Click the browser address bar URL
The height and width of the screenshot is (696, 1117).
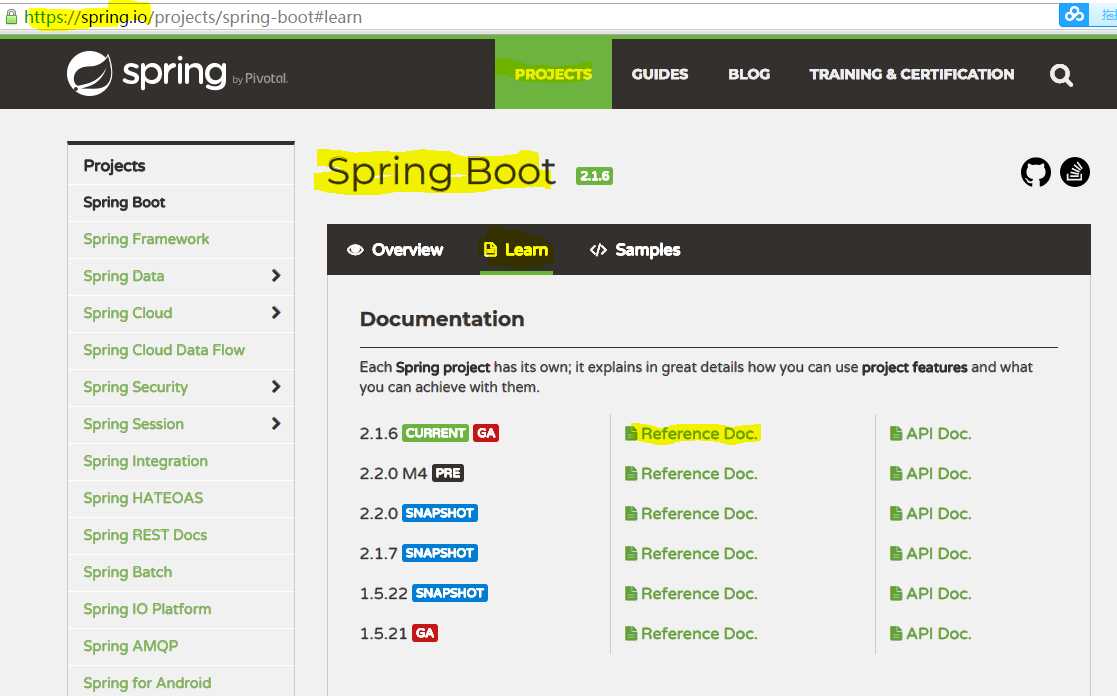tap(193, 17)
